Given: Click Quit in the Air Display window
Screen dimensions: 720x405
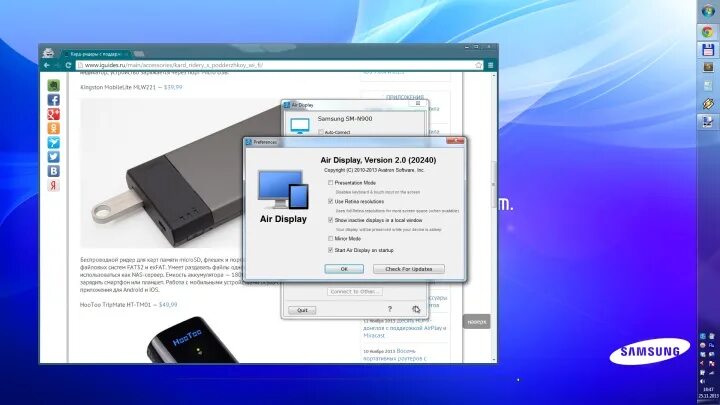Looking at the screenshot, I should click(x=302, y=310).
